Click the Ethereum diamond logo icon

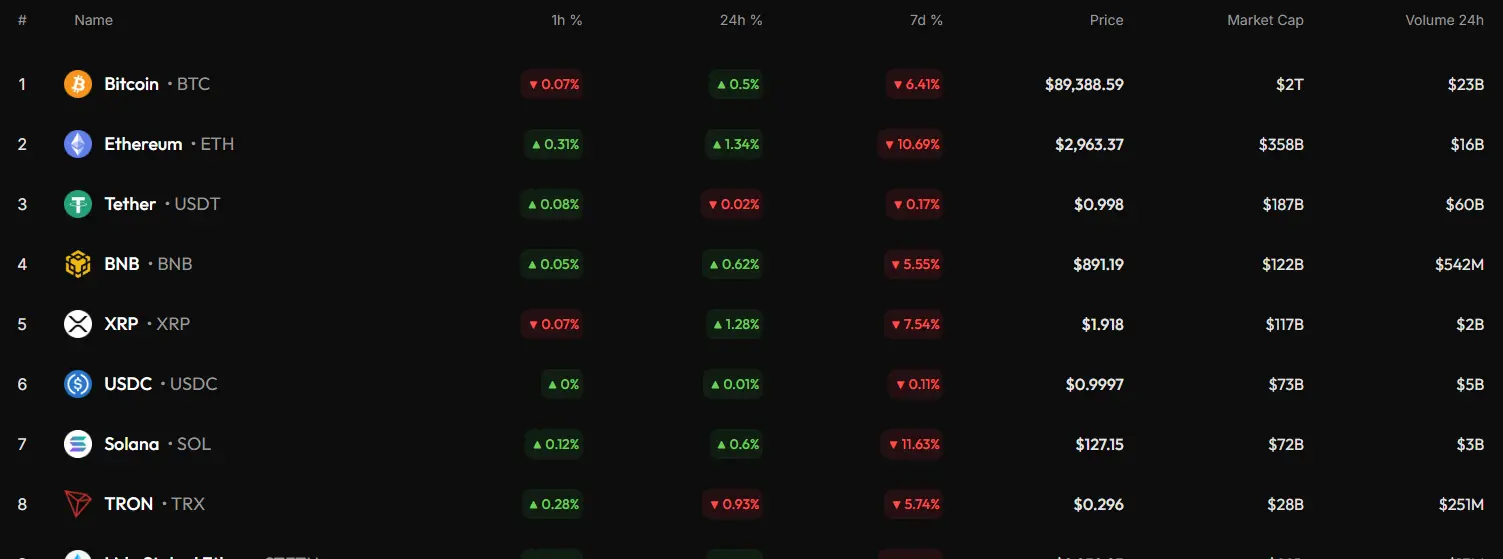point(78,144)
